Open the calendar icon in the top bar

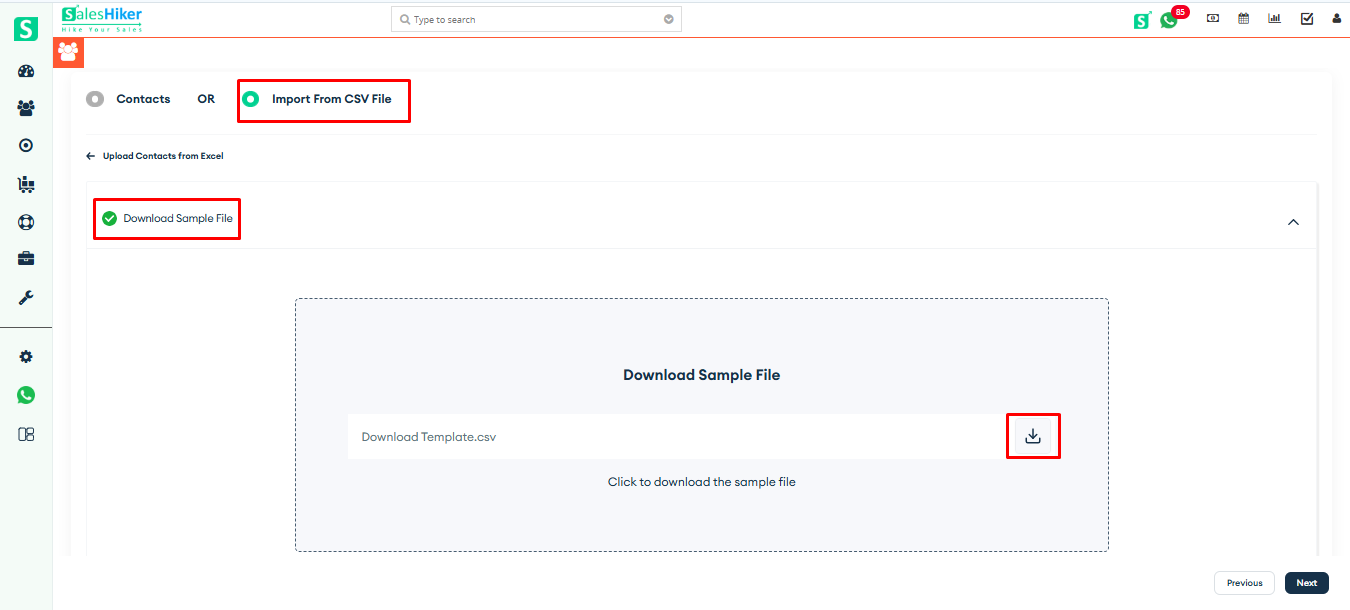[1243, 18]
